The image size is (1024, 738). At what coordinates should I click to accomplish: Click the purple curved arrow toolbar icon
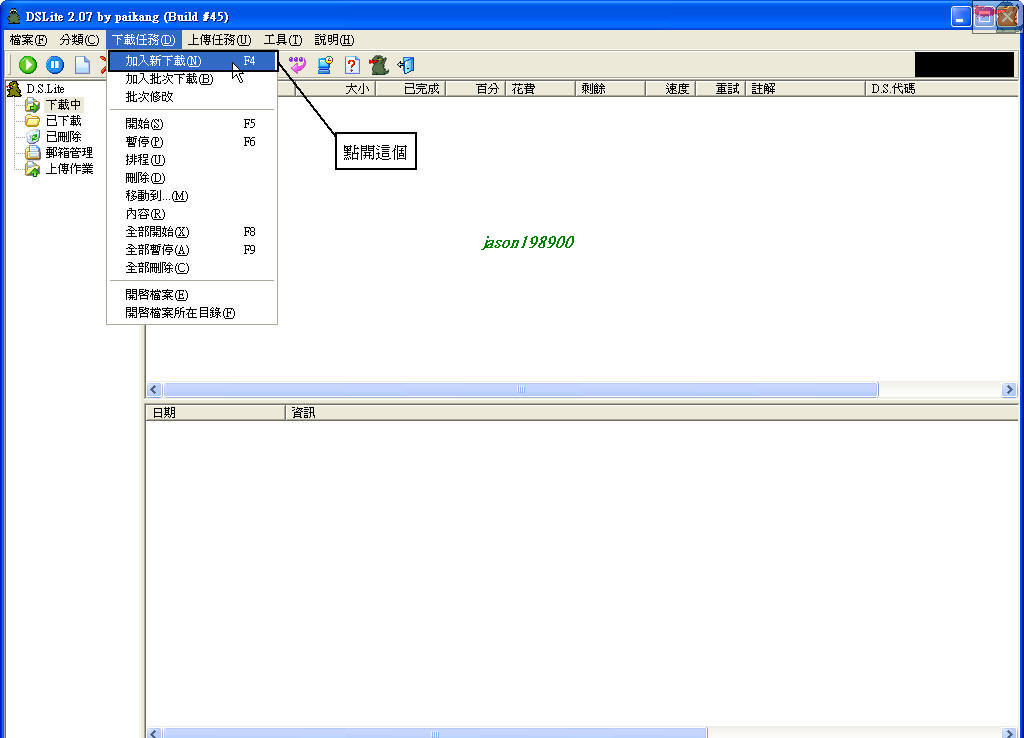pos(297,65)
